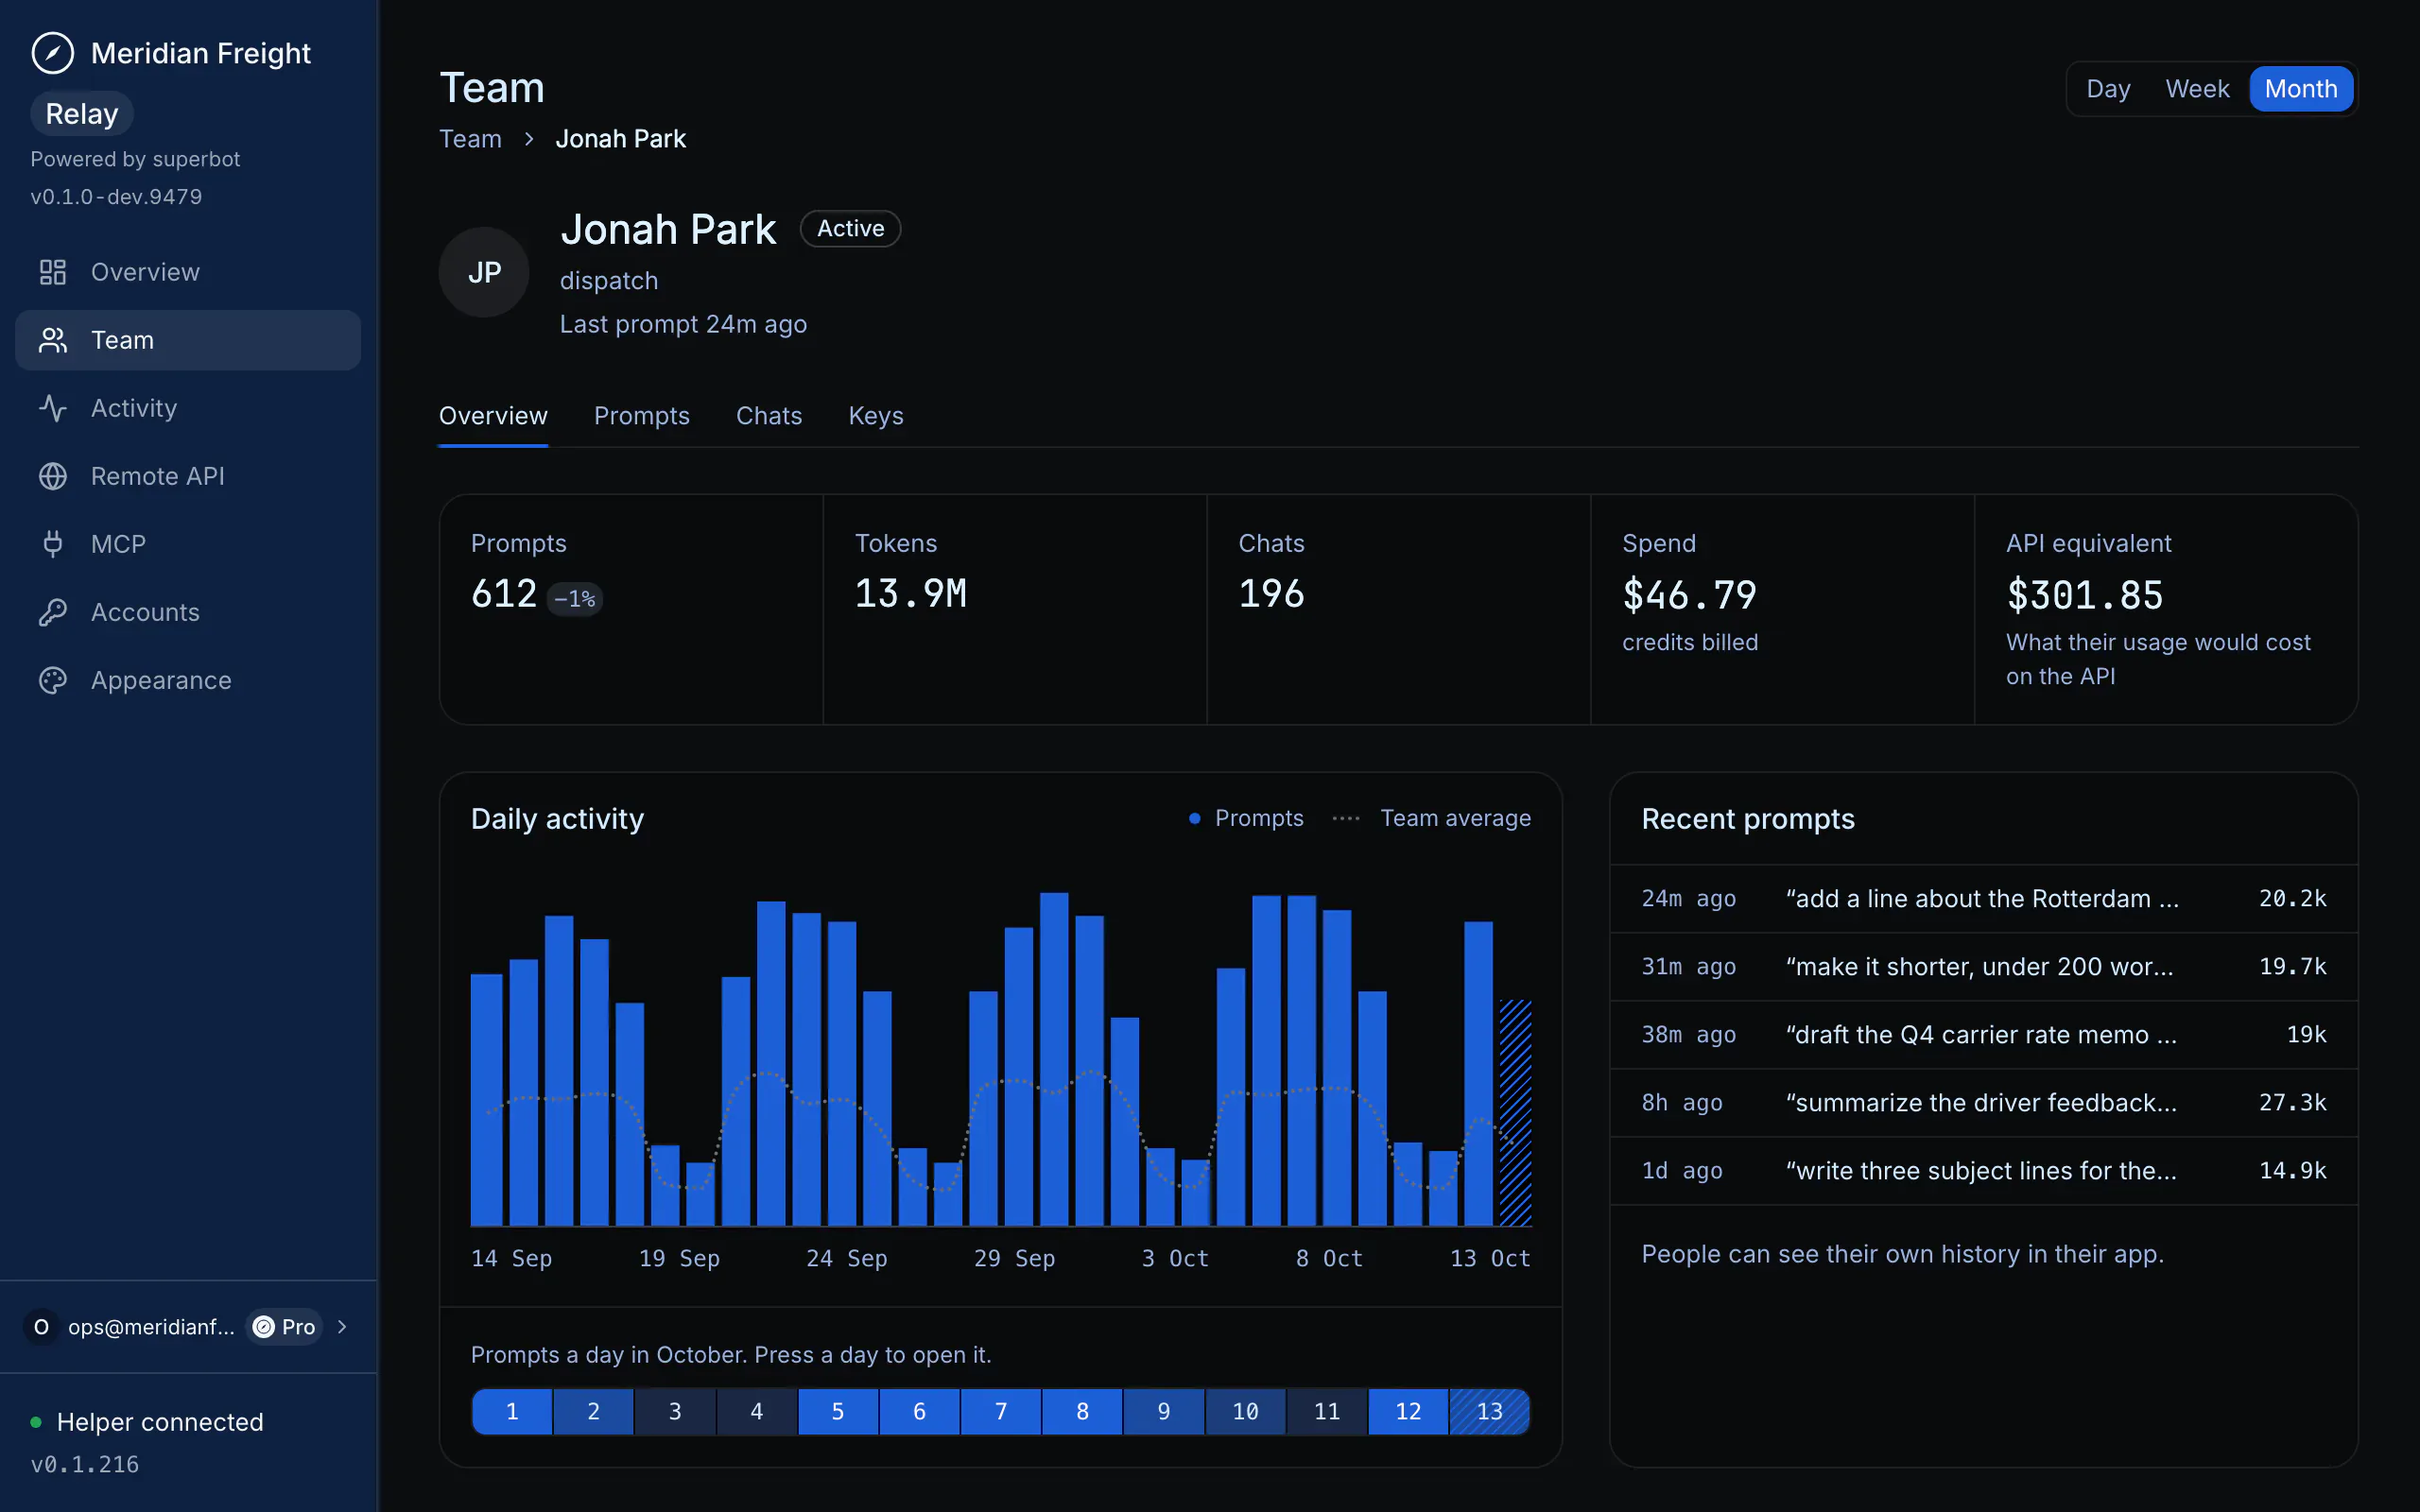2420x1512 pixels.
Task: Click the Active status badge
Action: click(x=850, y=229)
